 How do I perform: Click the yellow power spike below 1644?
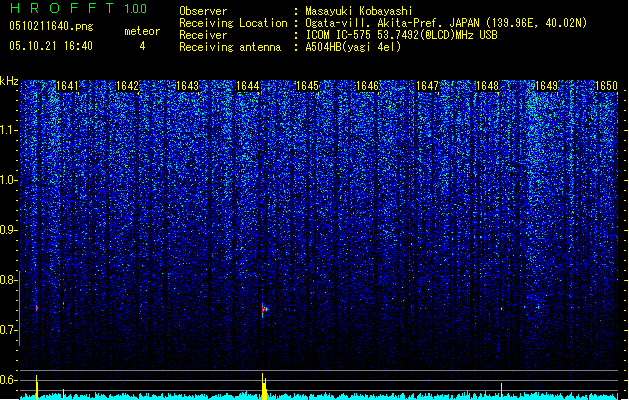pos(264,386)
